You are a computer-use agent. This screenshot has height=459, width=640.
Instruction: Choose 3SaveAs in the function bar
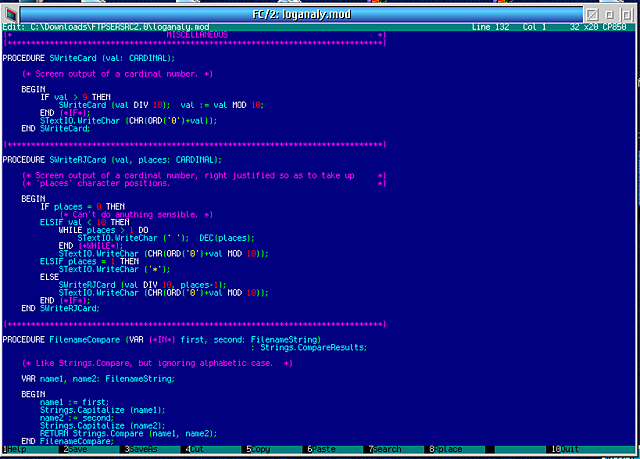141,449
